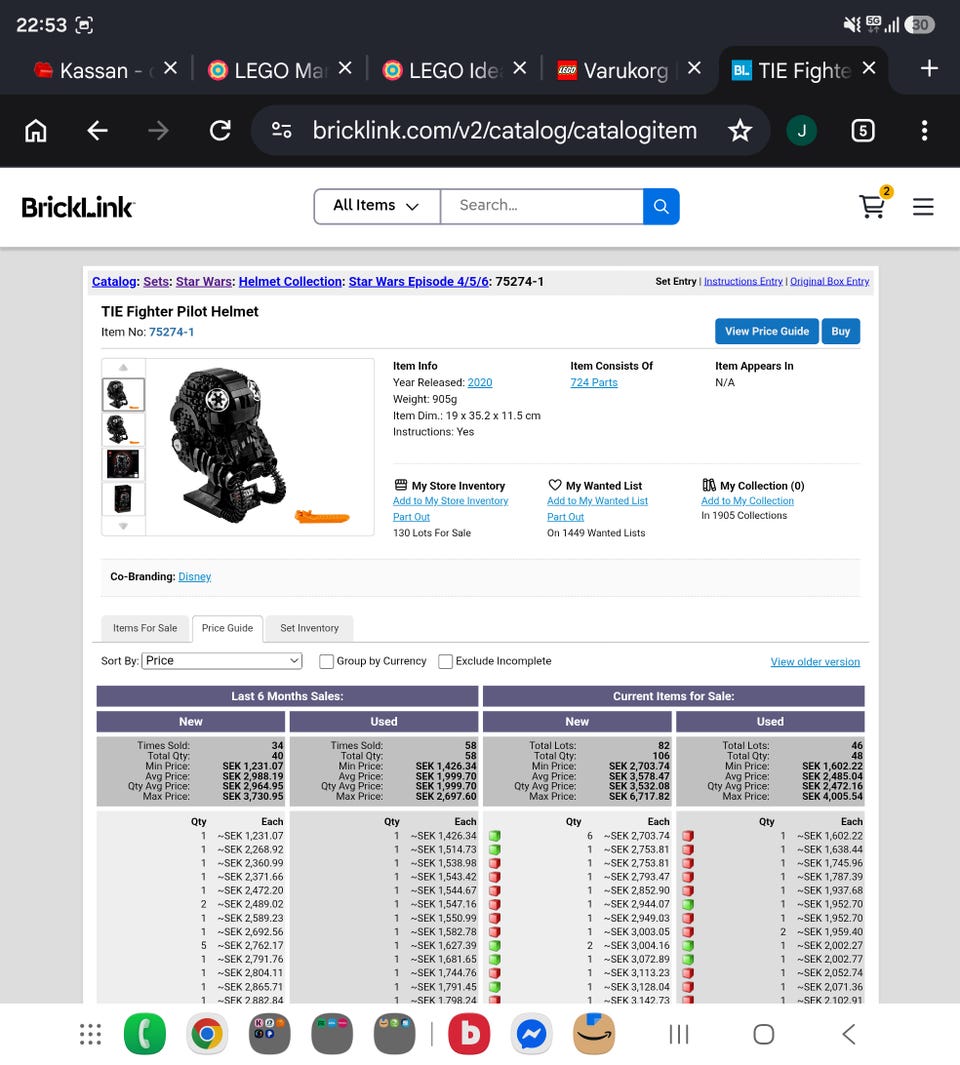Click into the Search input field

pyautogui.click(x=542, y=206)
